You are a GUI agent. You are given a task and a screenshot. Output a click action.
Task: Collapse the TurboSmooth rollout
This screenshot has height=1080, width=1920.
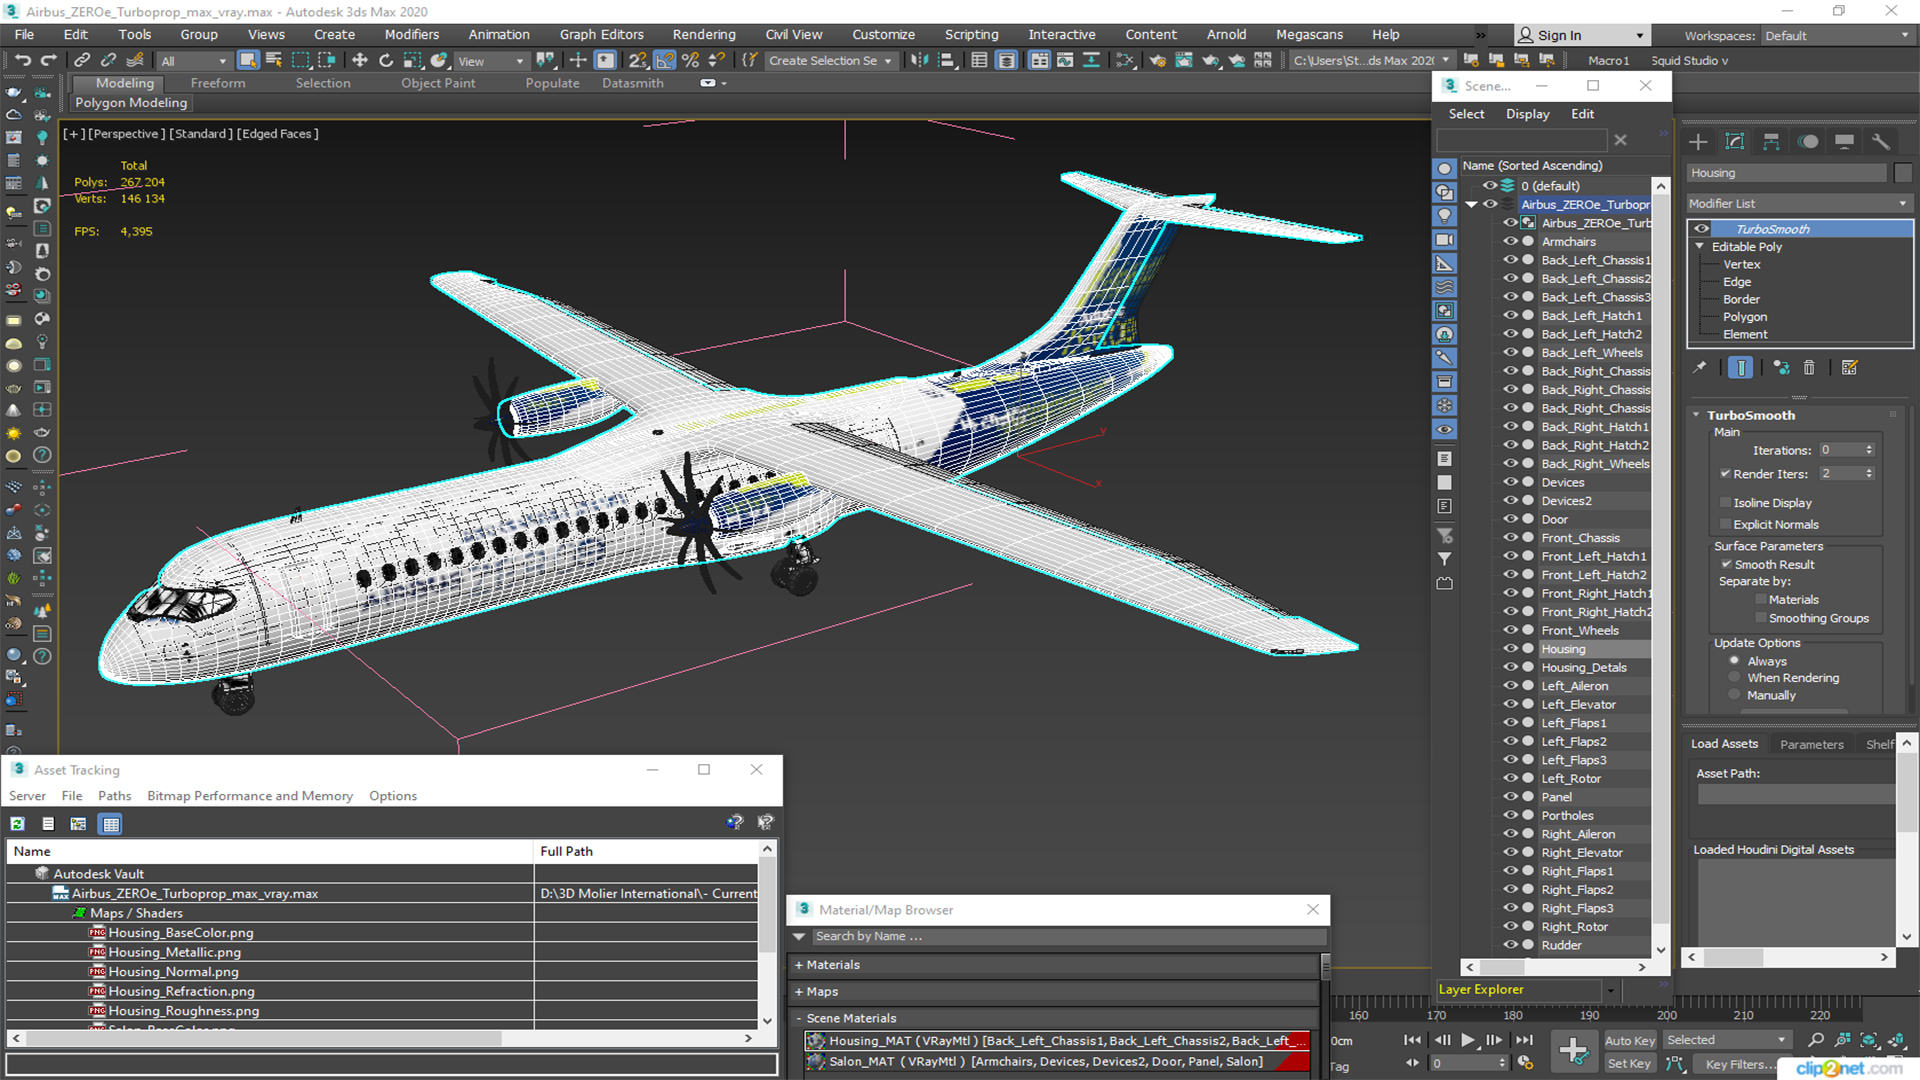click(1696, 415)
